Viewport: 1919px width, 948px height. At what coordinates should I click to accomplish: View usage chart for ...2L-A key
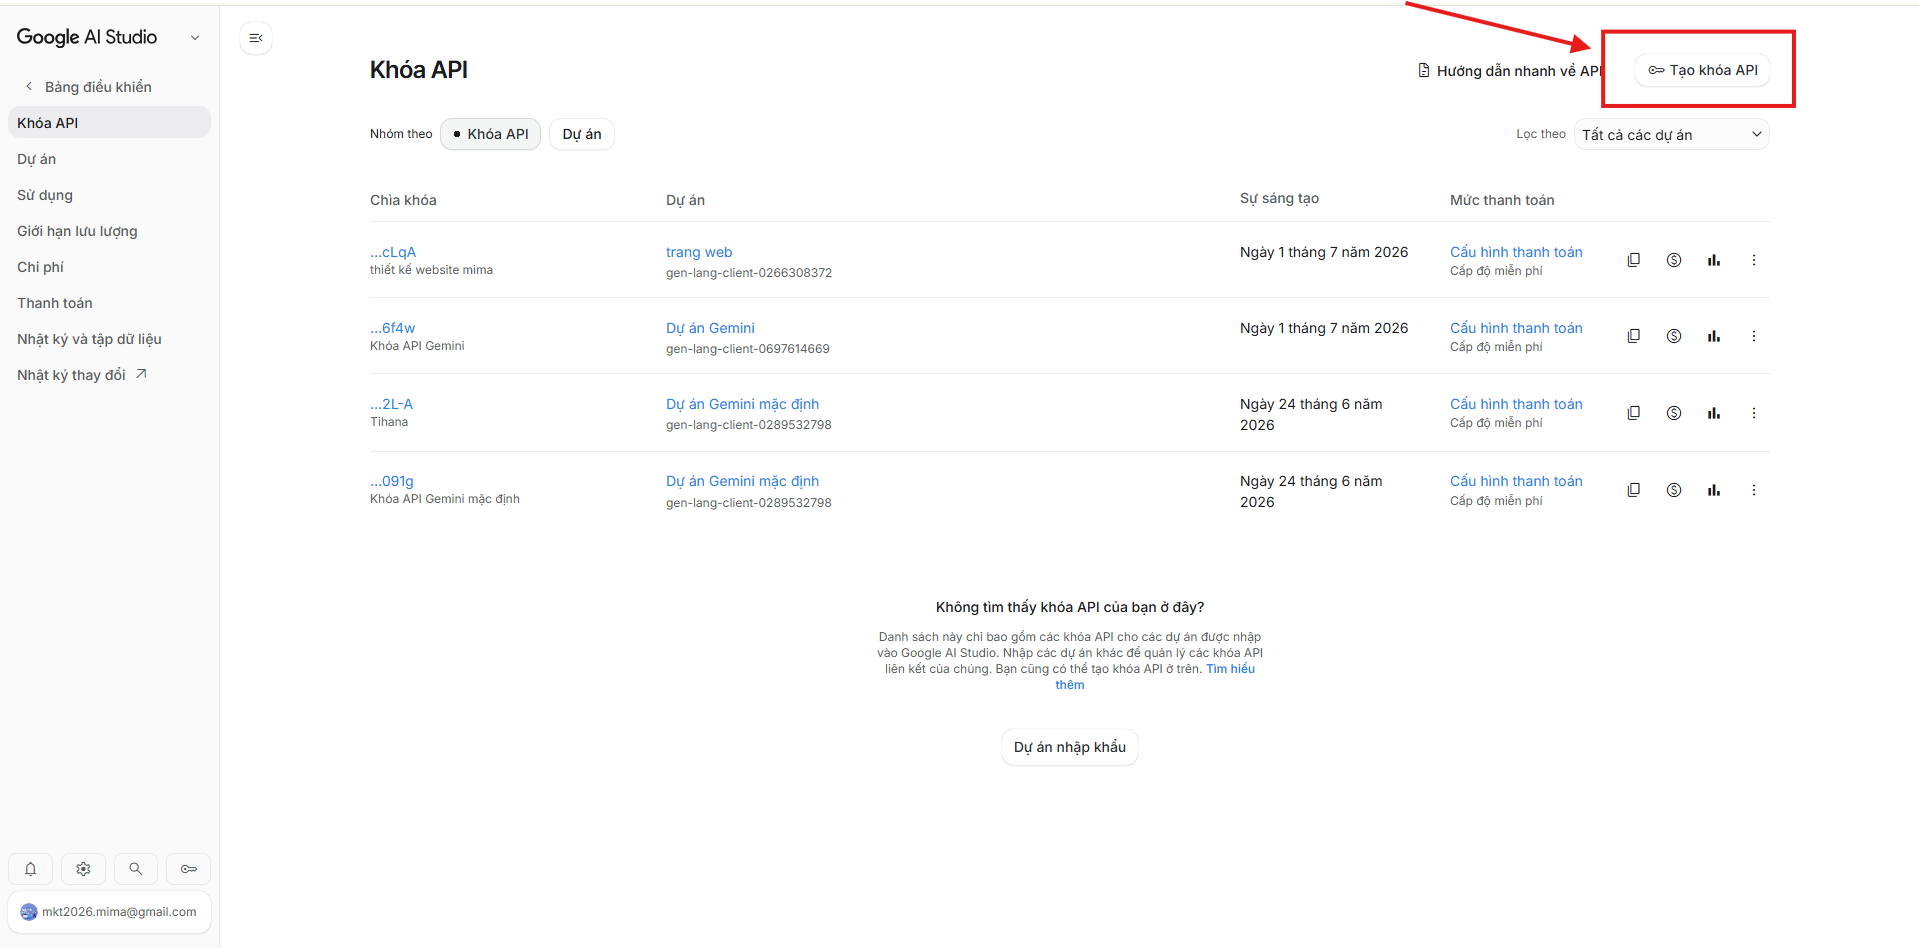click(x=1713, y=413)
